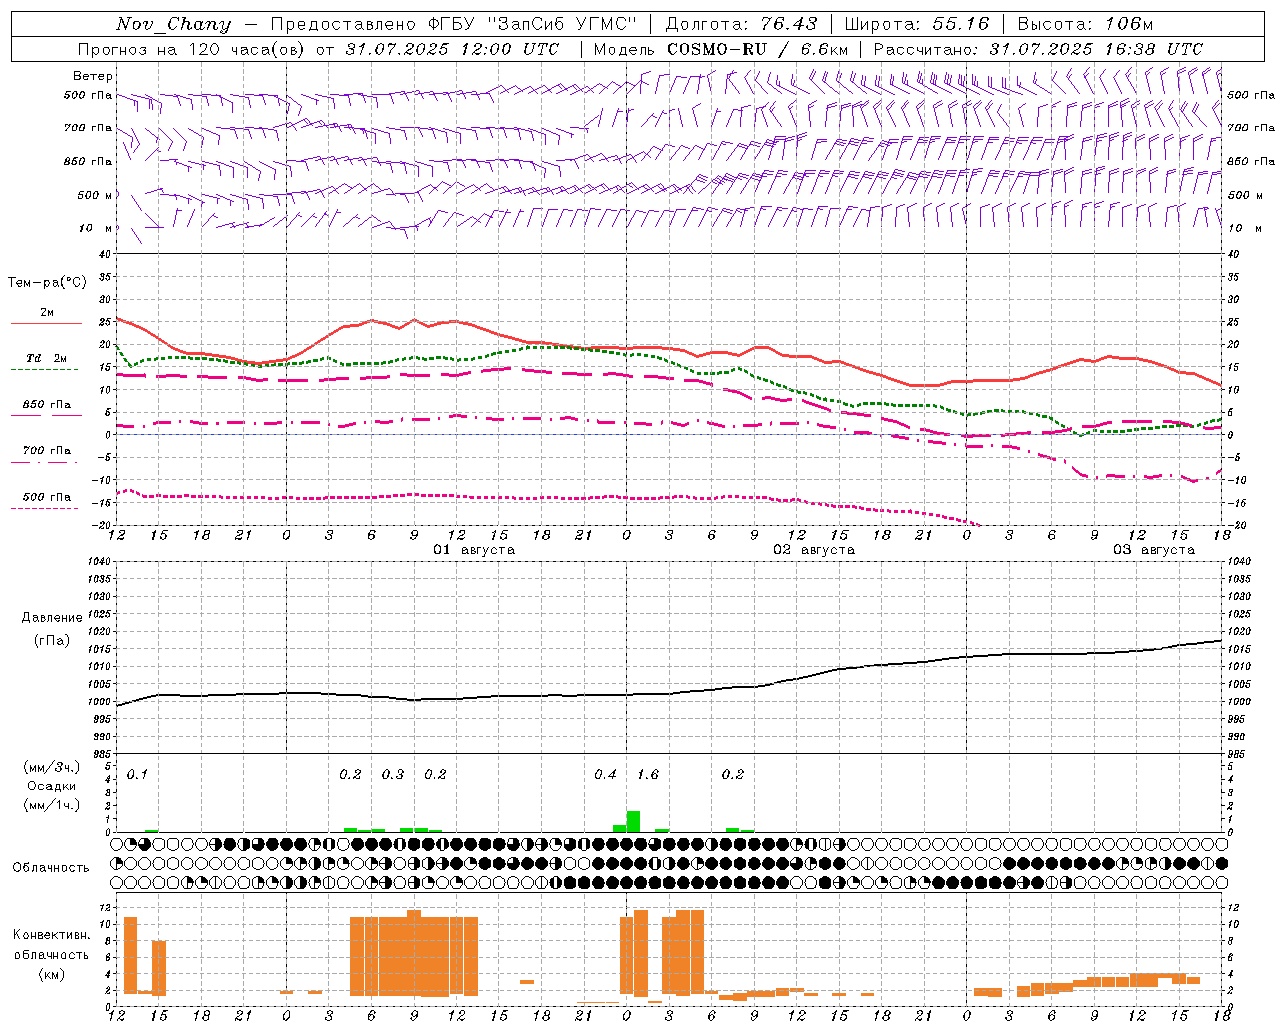Click the '01 августа' date label

(x=474, y=550)
